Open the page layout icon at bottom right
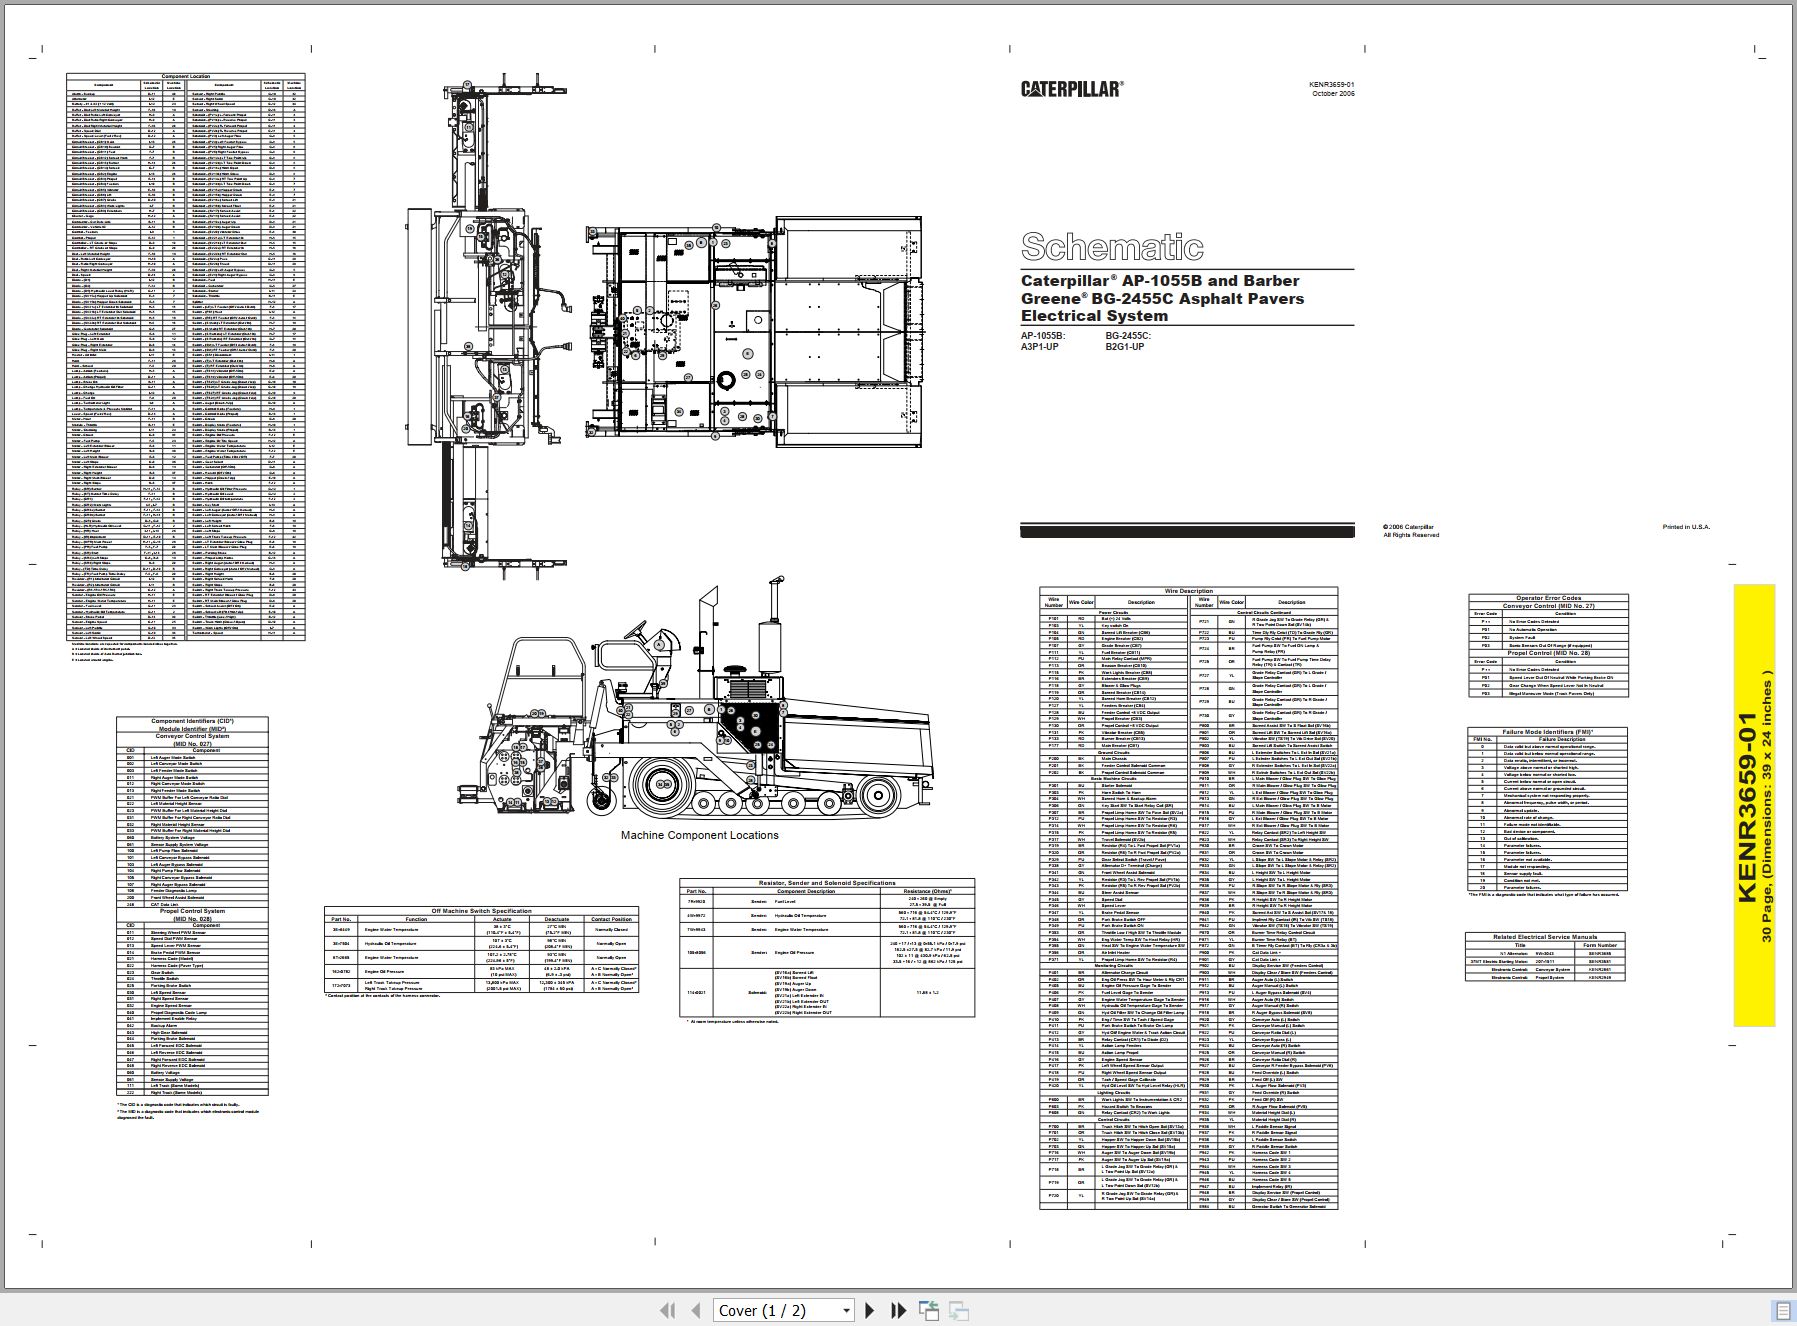 (x=1782, y=1310)
